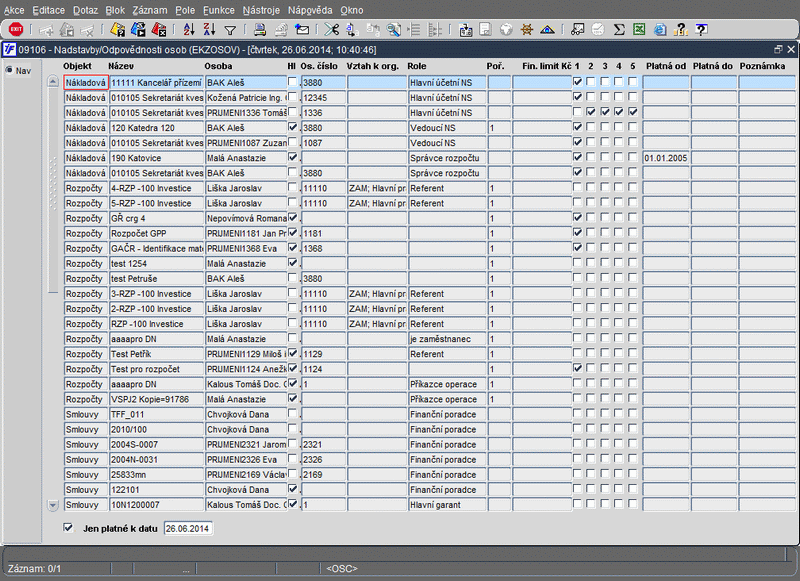Click the vertical scrollbar thumb beside the rows
This screenshot has height=581, width=800.
(53, 190)
